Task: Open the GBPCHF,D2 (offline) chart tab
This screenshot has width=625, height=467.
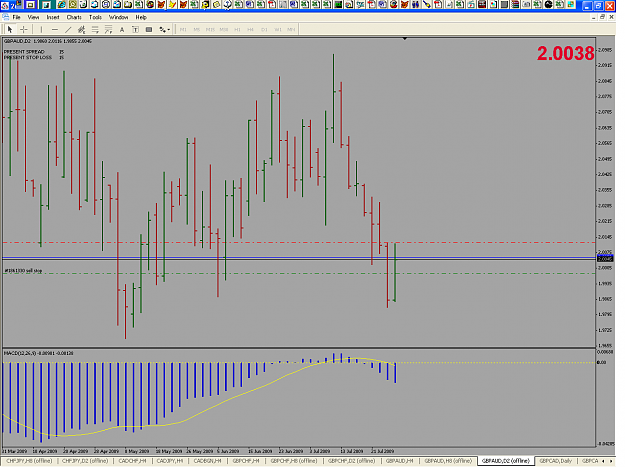Action: point(352,461)
